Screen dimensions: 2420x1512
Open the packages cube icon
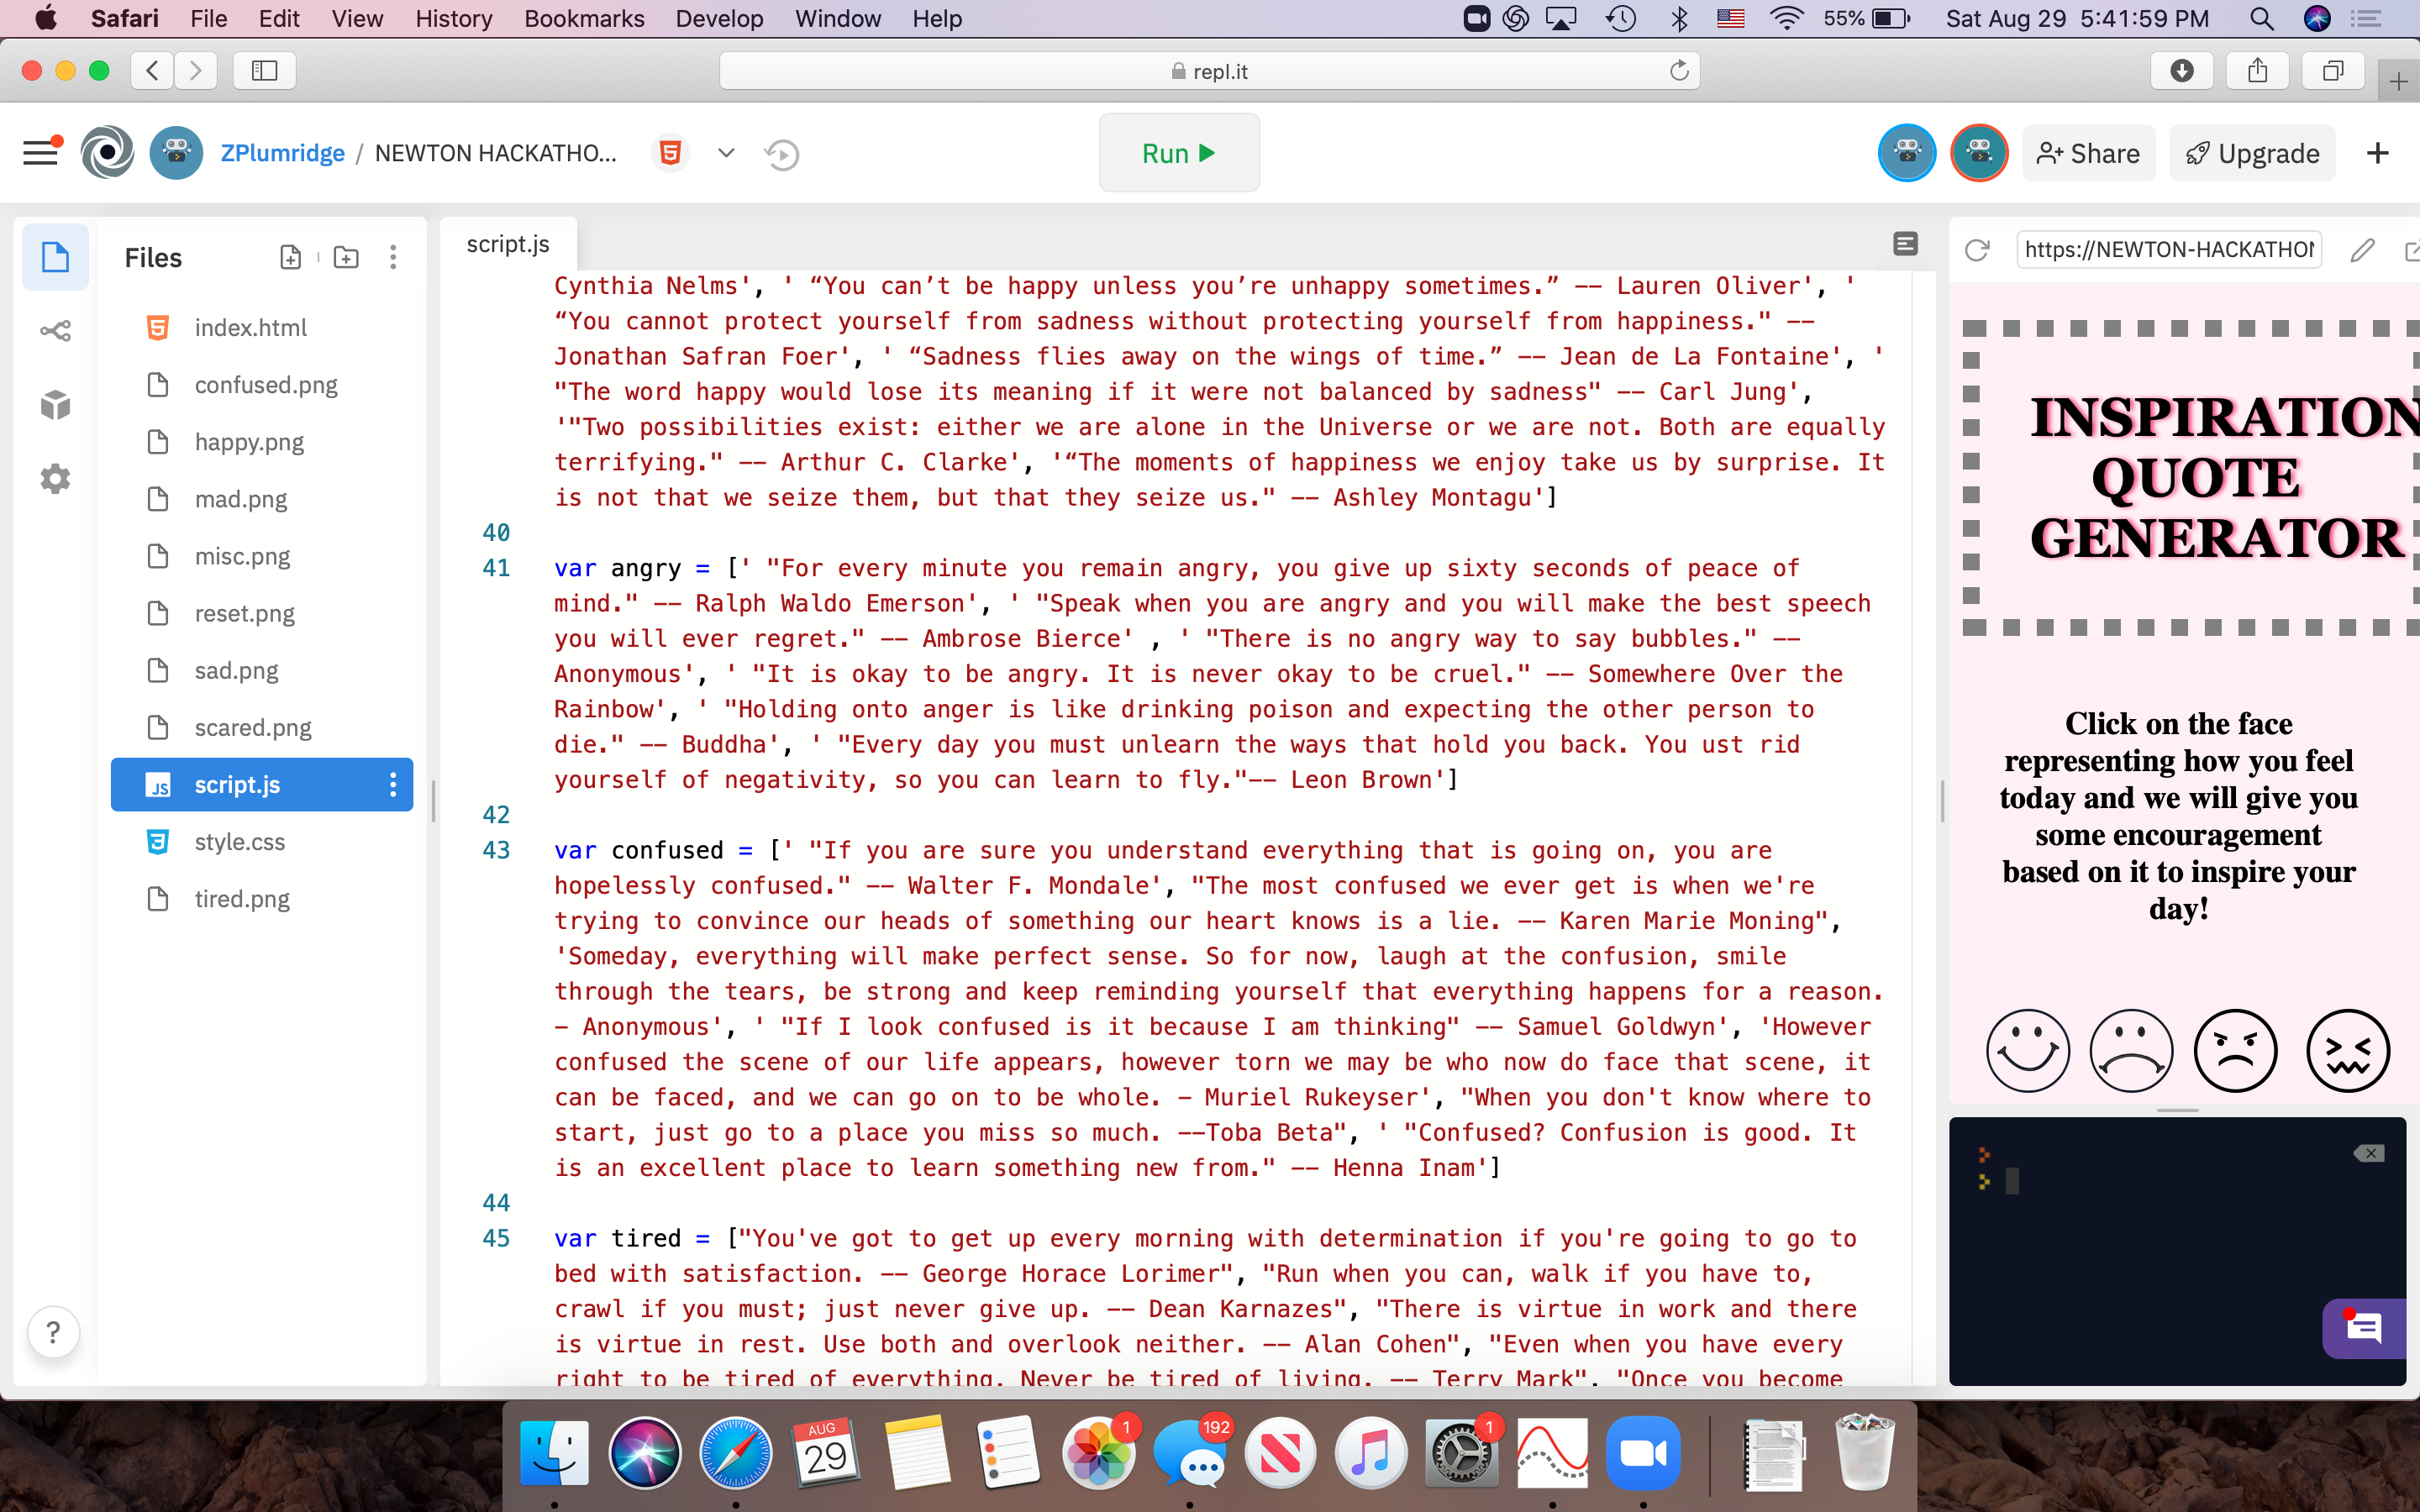coord(55,405)
